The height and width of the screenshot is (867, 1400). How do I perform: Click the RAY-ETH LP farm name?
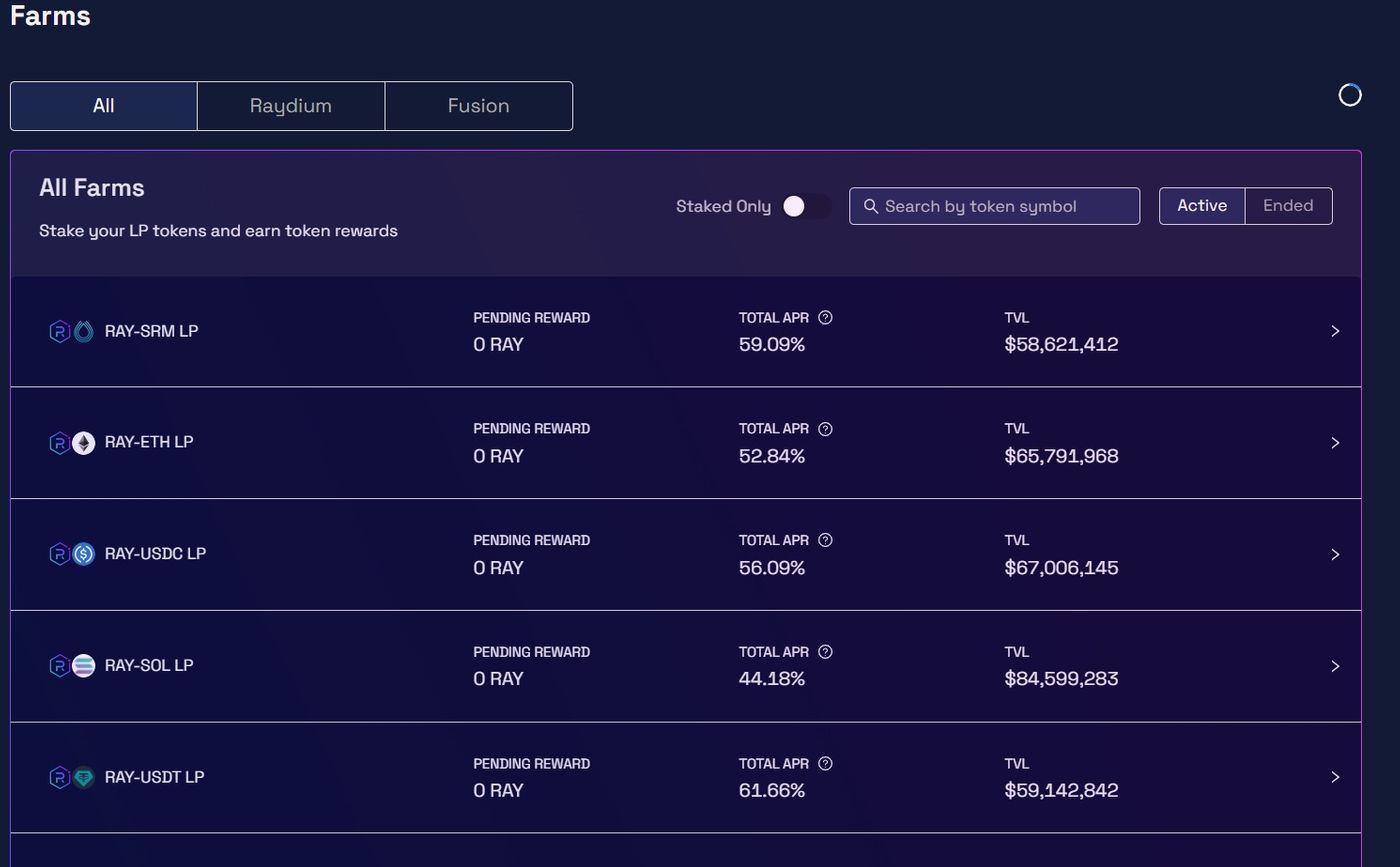149,442
